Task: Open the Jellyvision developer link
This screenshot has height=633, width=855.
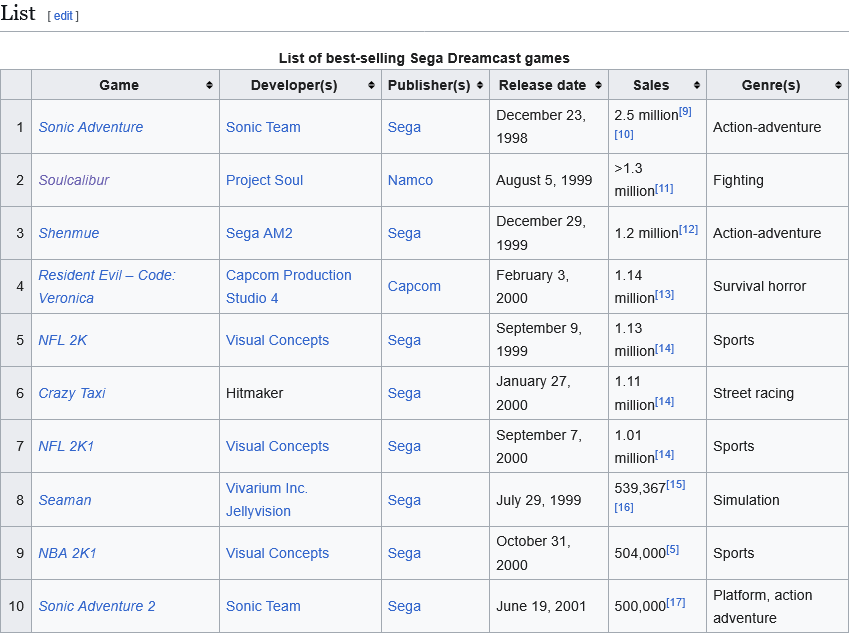Action: pyautogui.click(x=258, y=511)
